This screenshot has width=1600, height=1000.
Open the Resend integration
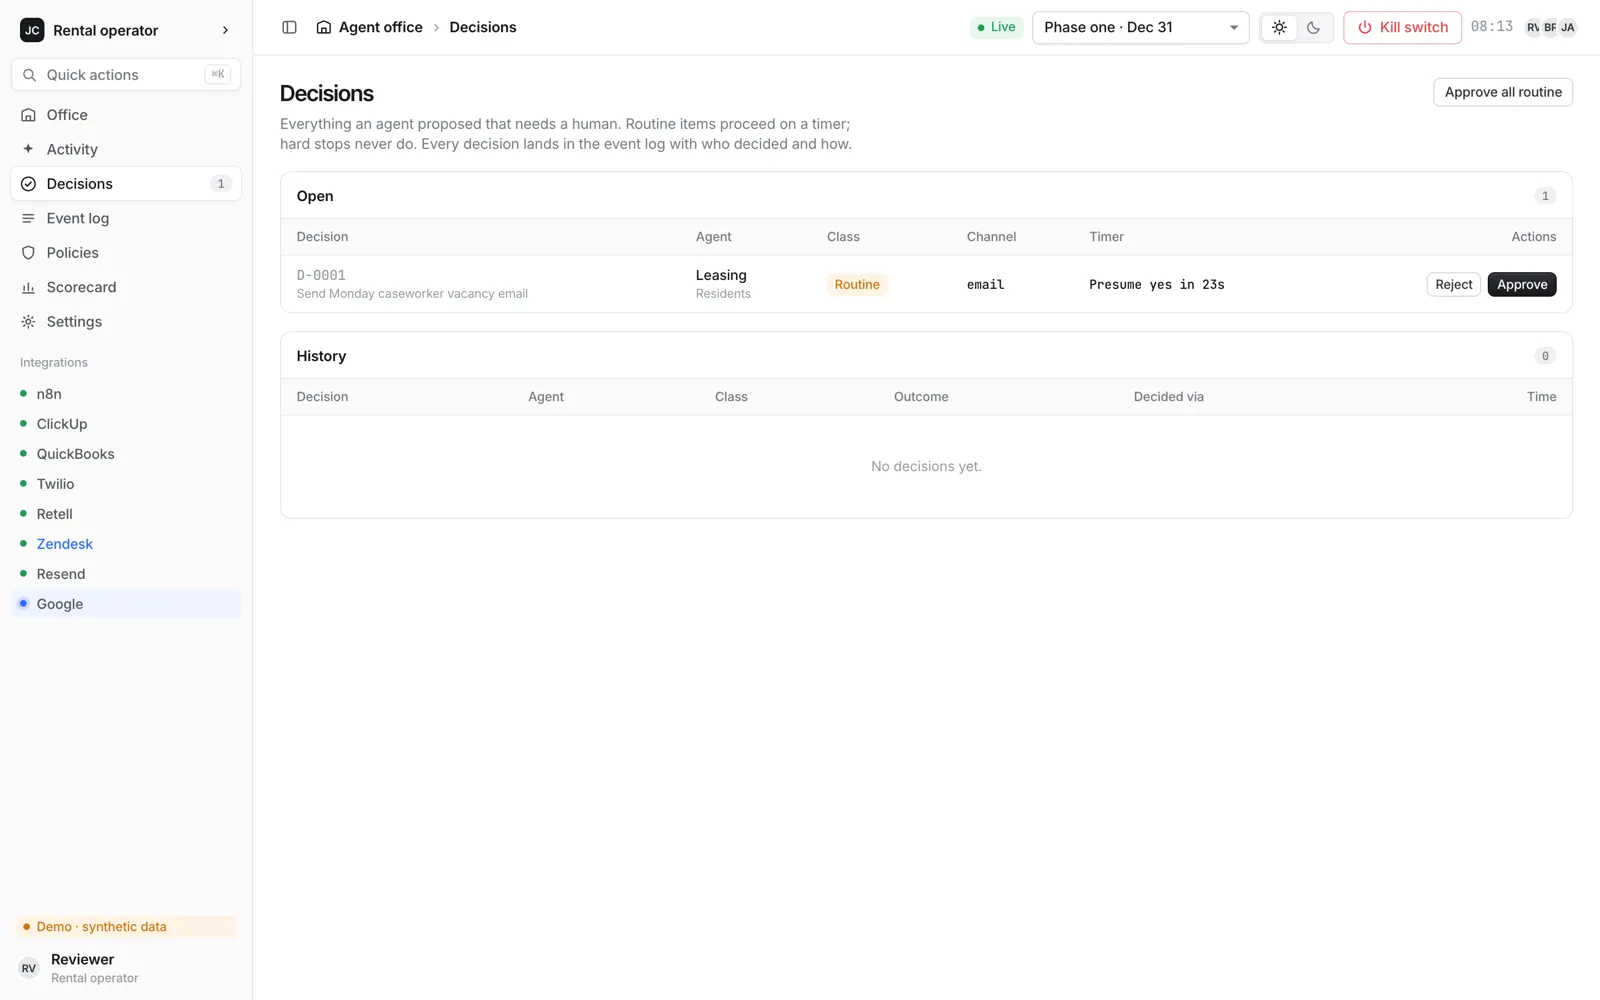[126, 574]
